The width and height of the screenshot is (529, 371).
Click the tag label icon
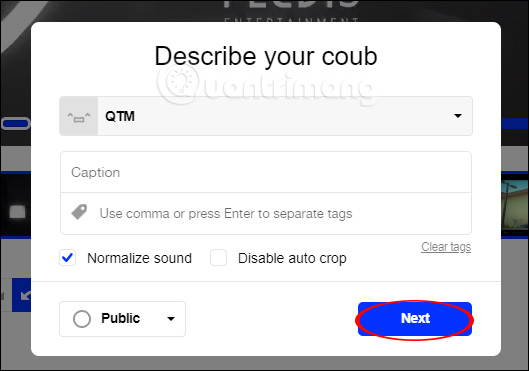click(x=79, y=212)
